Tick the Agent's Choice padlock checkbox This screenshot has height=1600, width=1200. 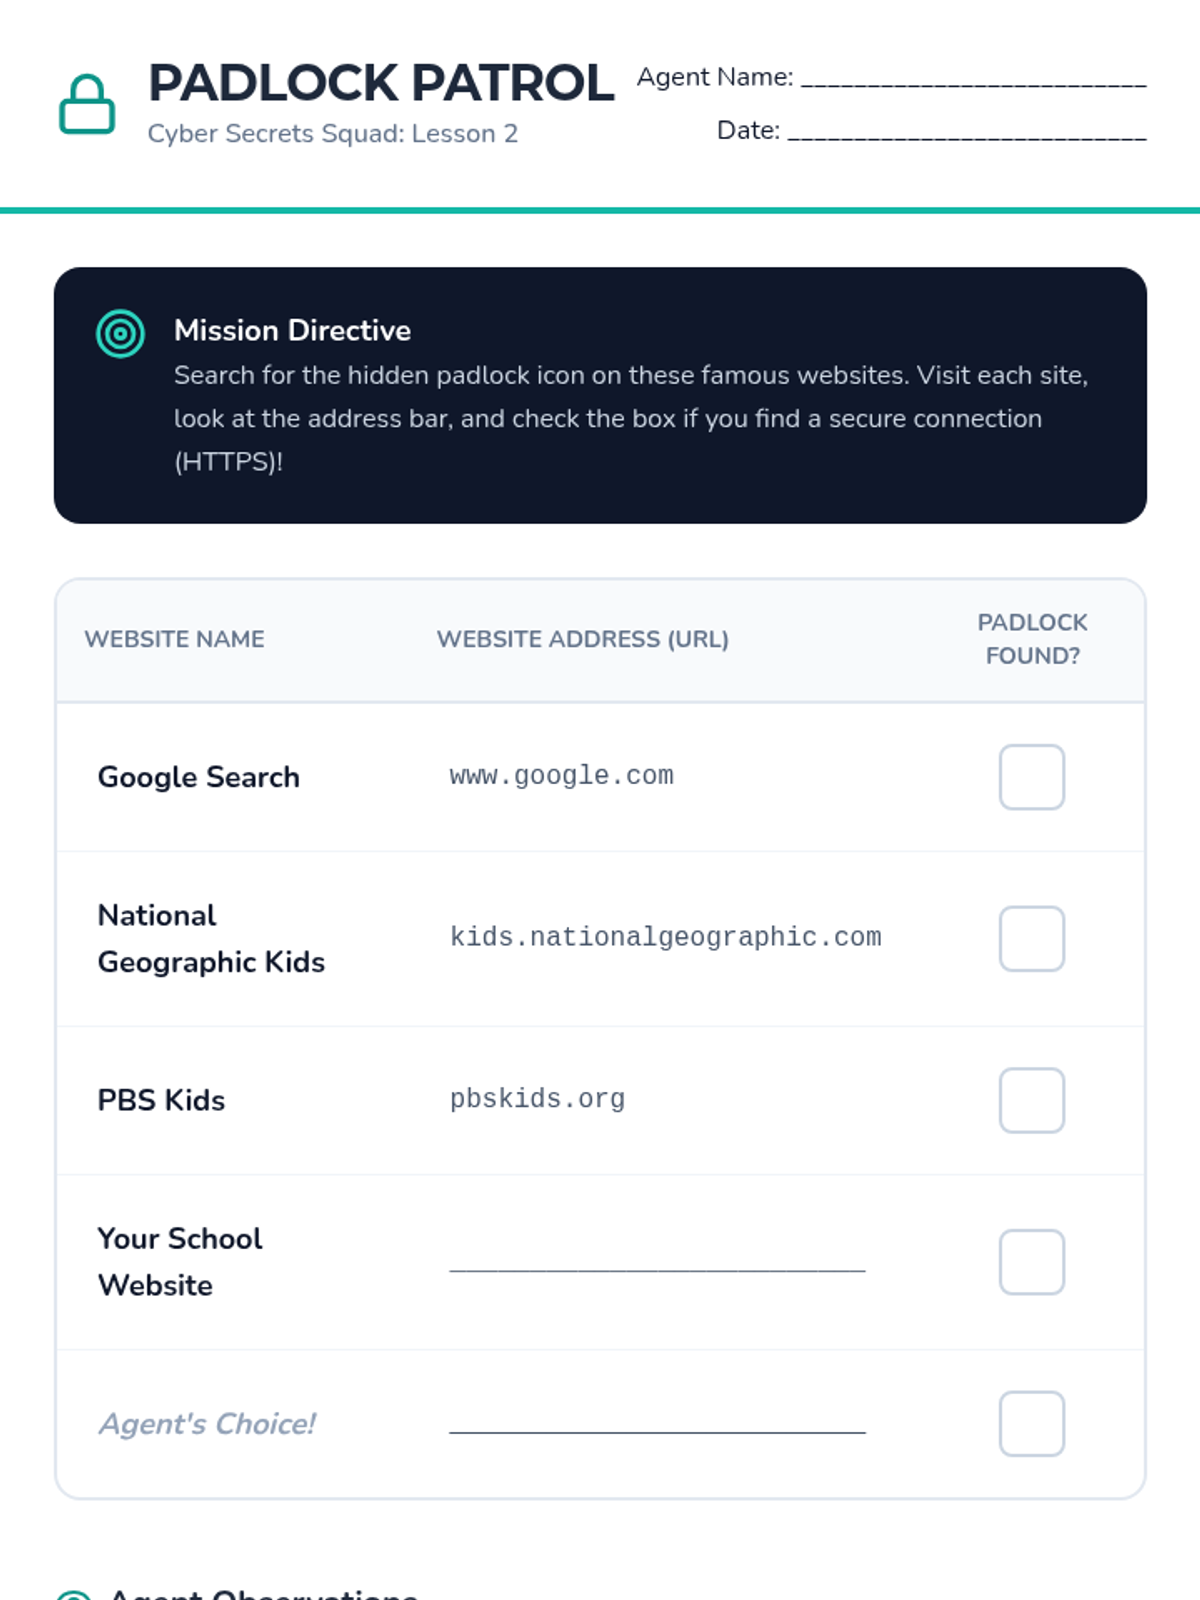click(1031, 1424)
